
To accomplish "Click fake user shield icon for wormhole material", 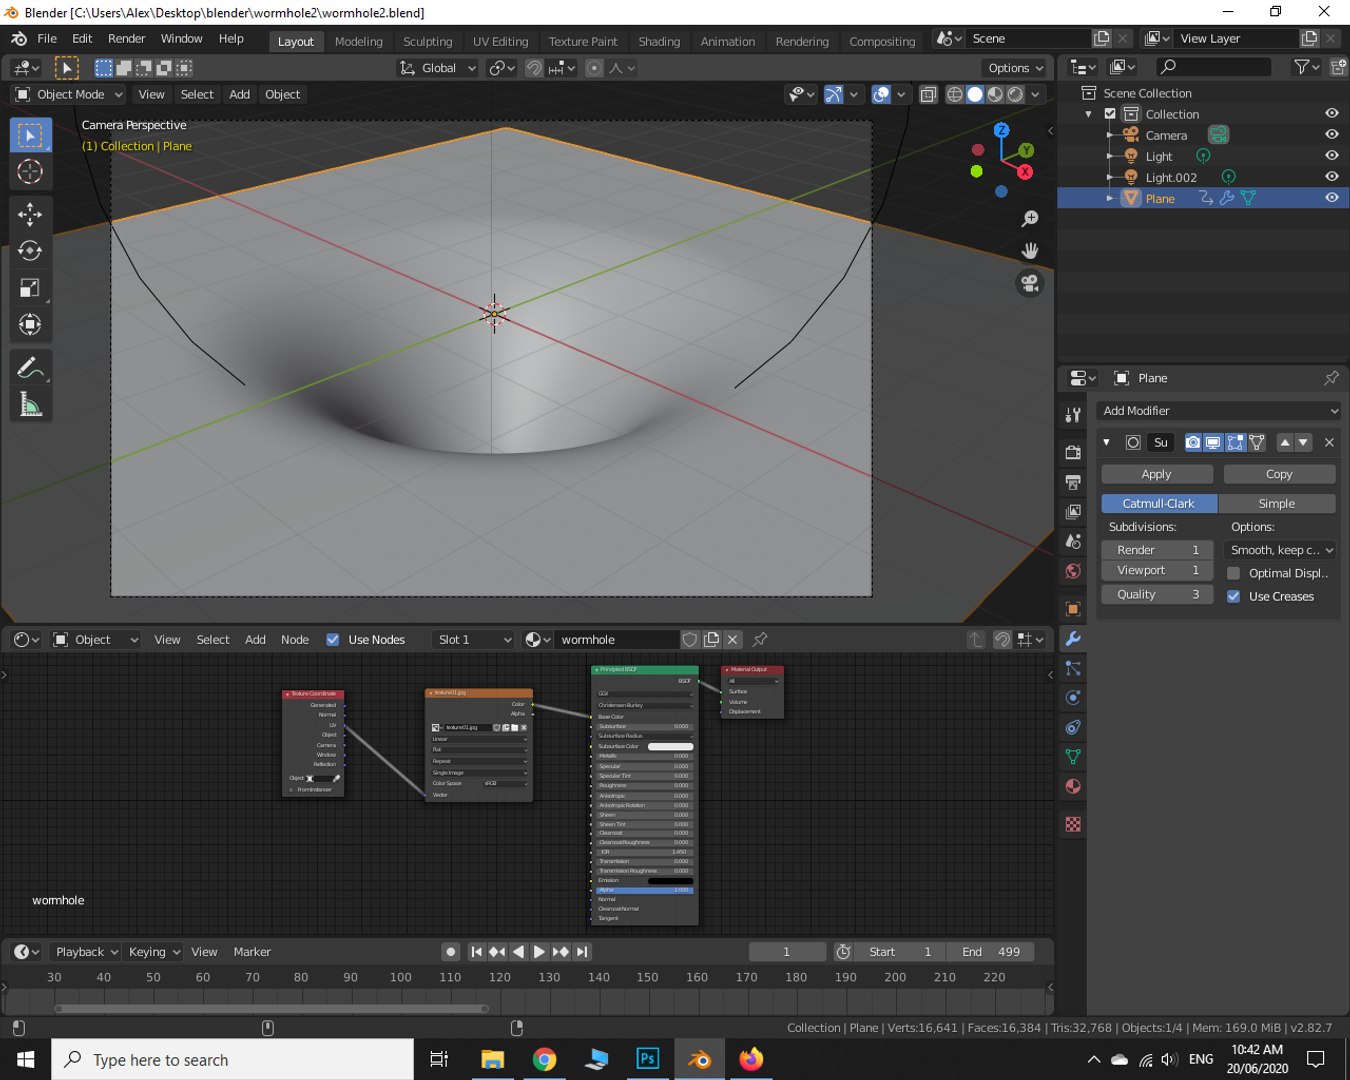I will coord(690,640).
